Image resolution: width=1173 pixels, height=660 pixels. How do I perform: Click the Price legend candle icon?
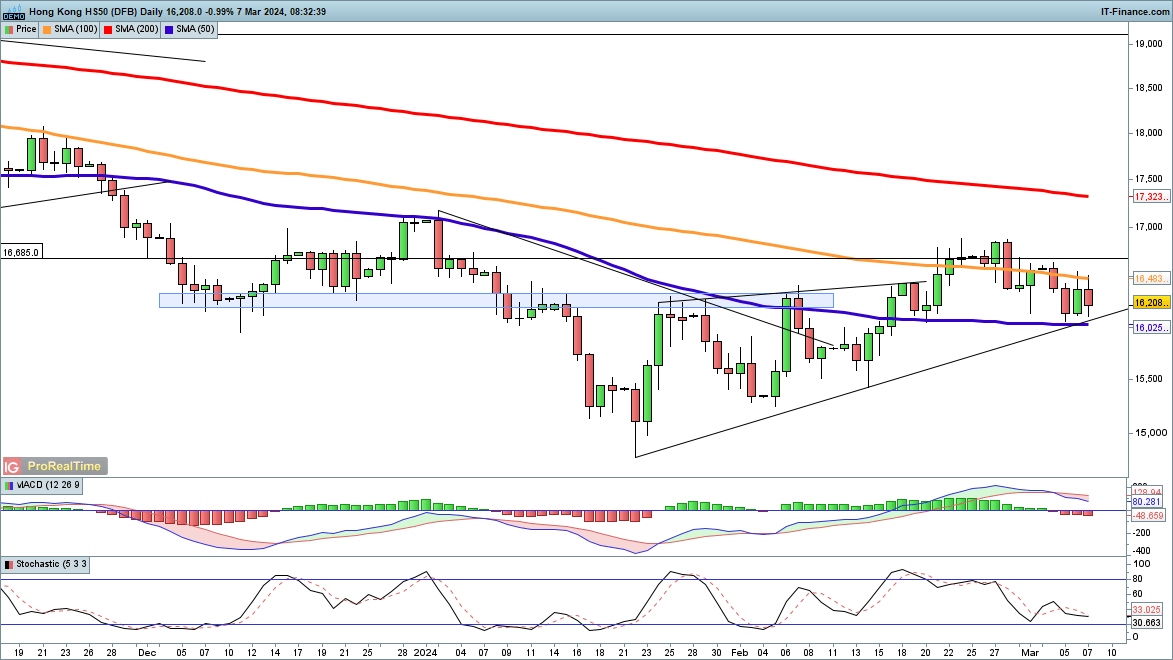click(9, 29)
